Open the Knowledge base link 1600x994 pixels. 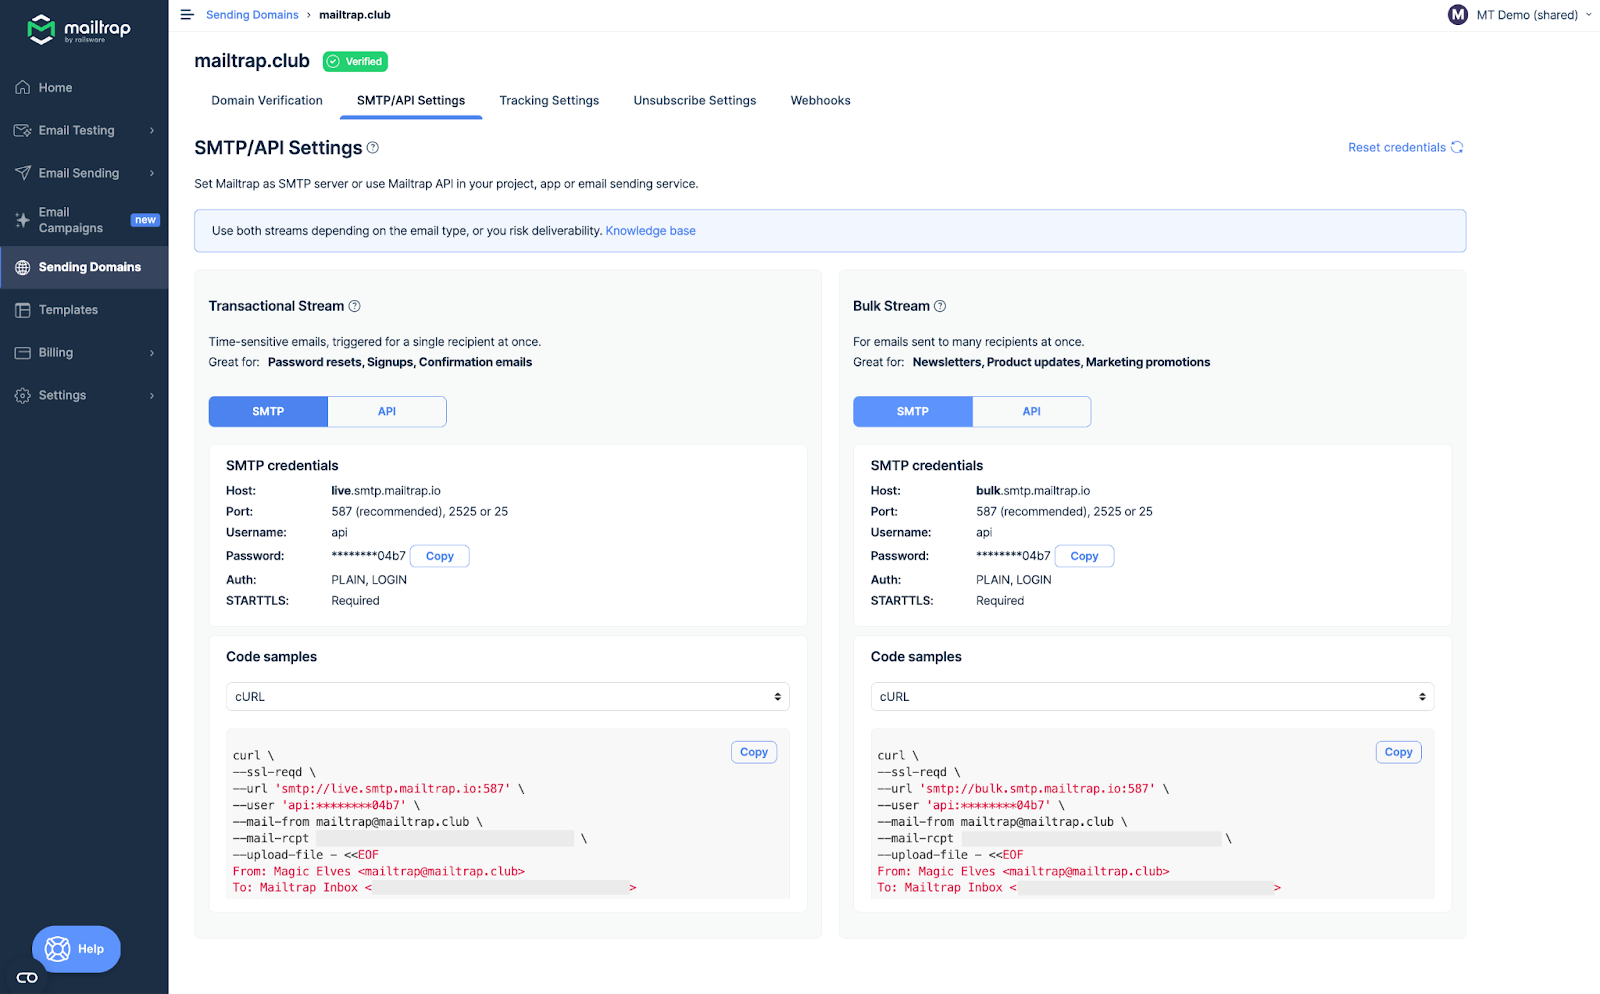(x=651, y=231)
